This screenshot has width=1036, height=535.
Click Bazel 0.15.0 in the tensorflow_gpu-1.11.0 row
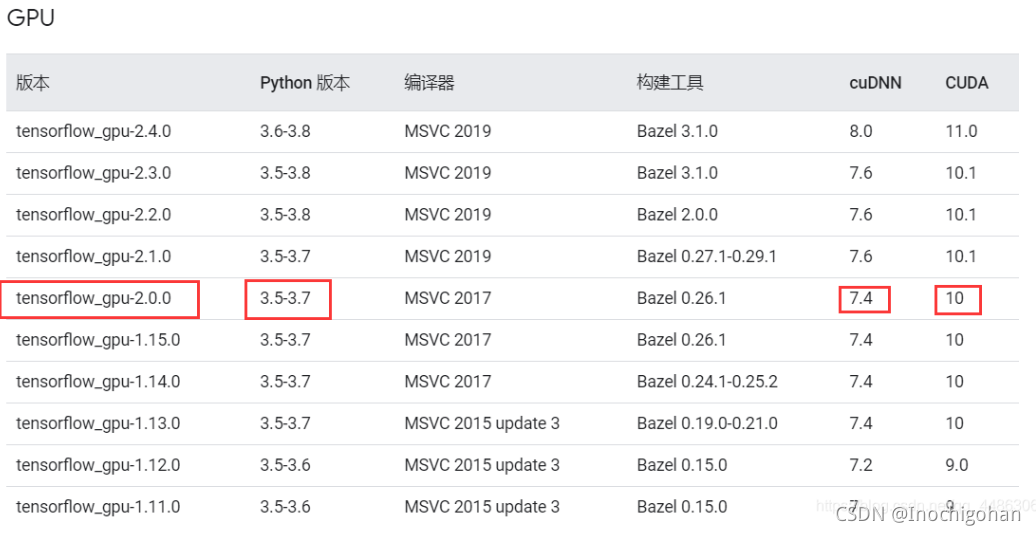click(681, 507)
